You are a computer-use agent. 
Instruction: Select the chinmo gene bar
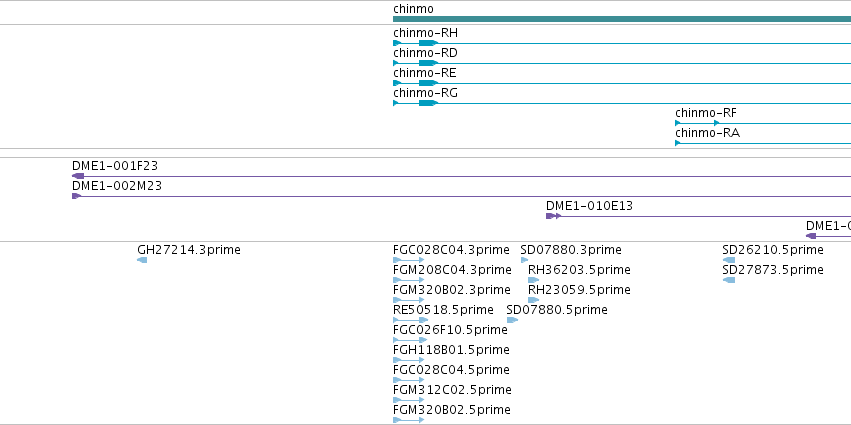coord(622,19)
